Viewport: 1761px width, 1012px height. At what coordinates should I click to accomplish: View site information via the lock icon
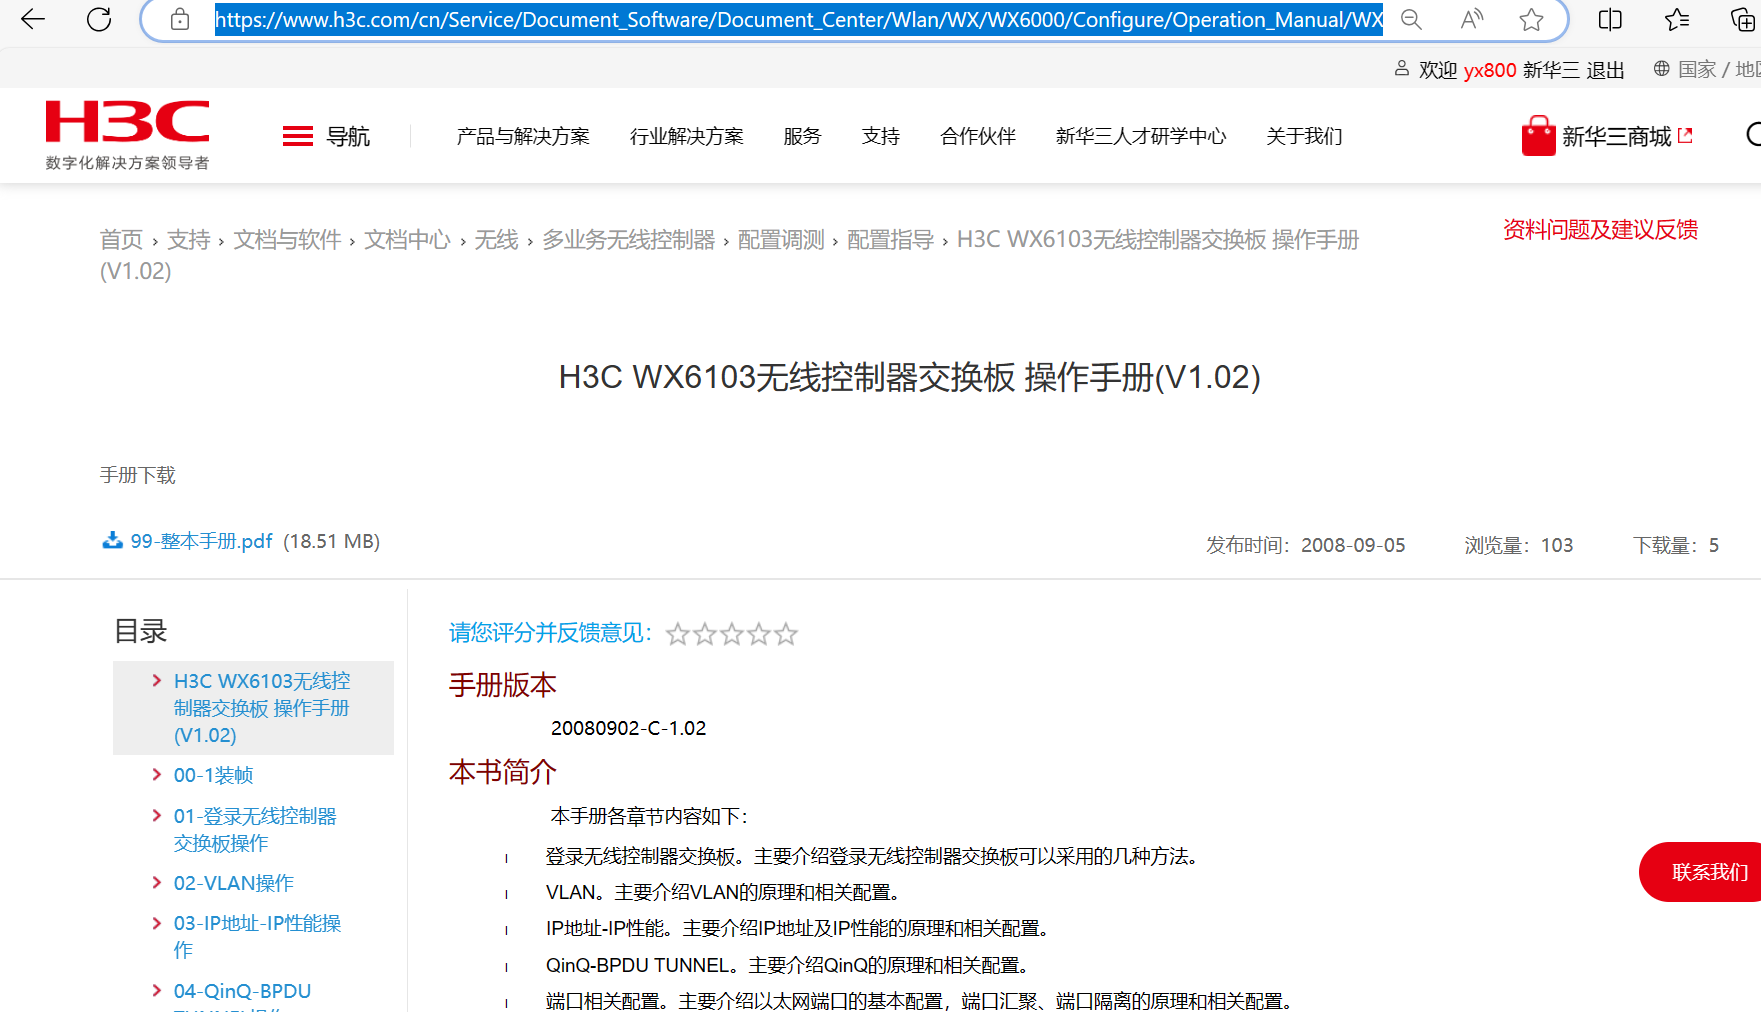pyautogui.click(x=180, y=19)
